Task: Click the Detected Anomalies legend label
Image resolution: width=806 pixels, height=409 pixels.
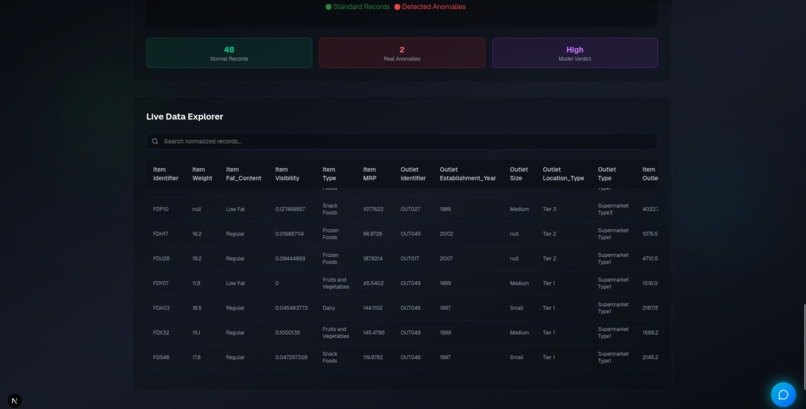Action: tap(433, 7)
